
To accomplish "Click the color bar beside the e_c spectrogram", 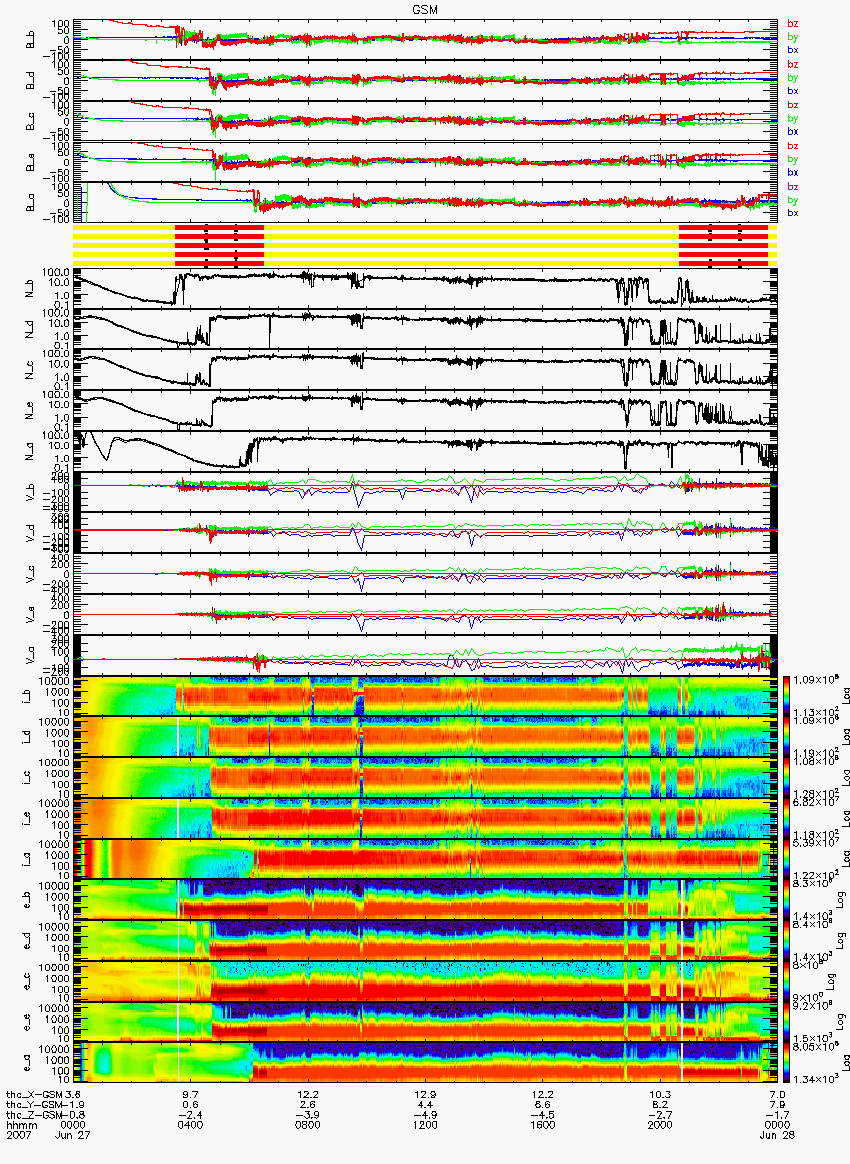I will pyautogui.click(x=786, y=982).
